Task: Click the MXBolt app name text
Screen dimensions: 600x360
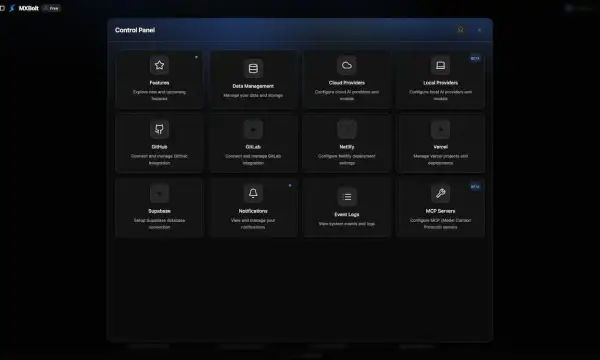Action: (x=29, y=8)
